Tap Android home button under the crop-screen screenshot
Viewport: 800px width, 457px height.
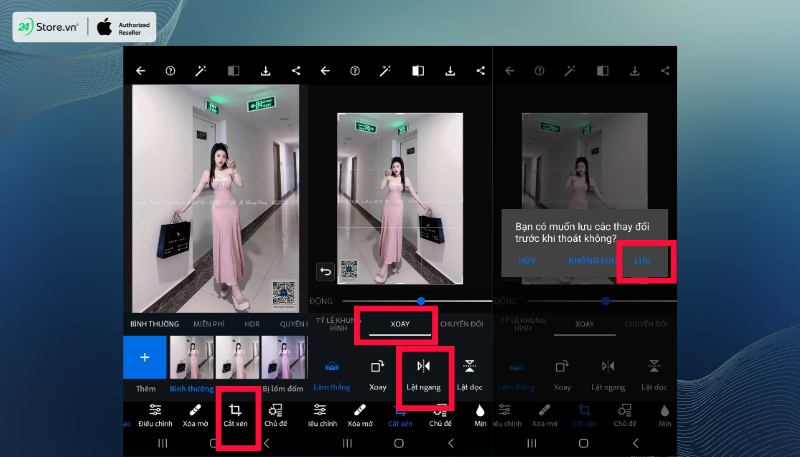click(x=398, y=443)
